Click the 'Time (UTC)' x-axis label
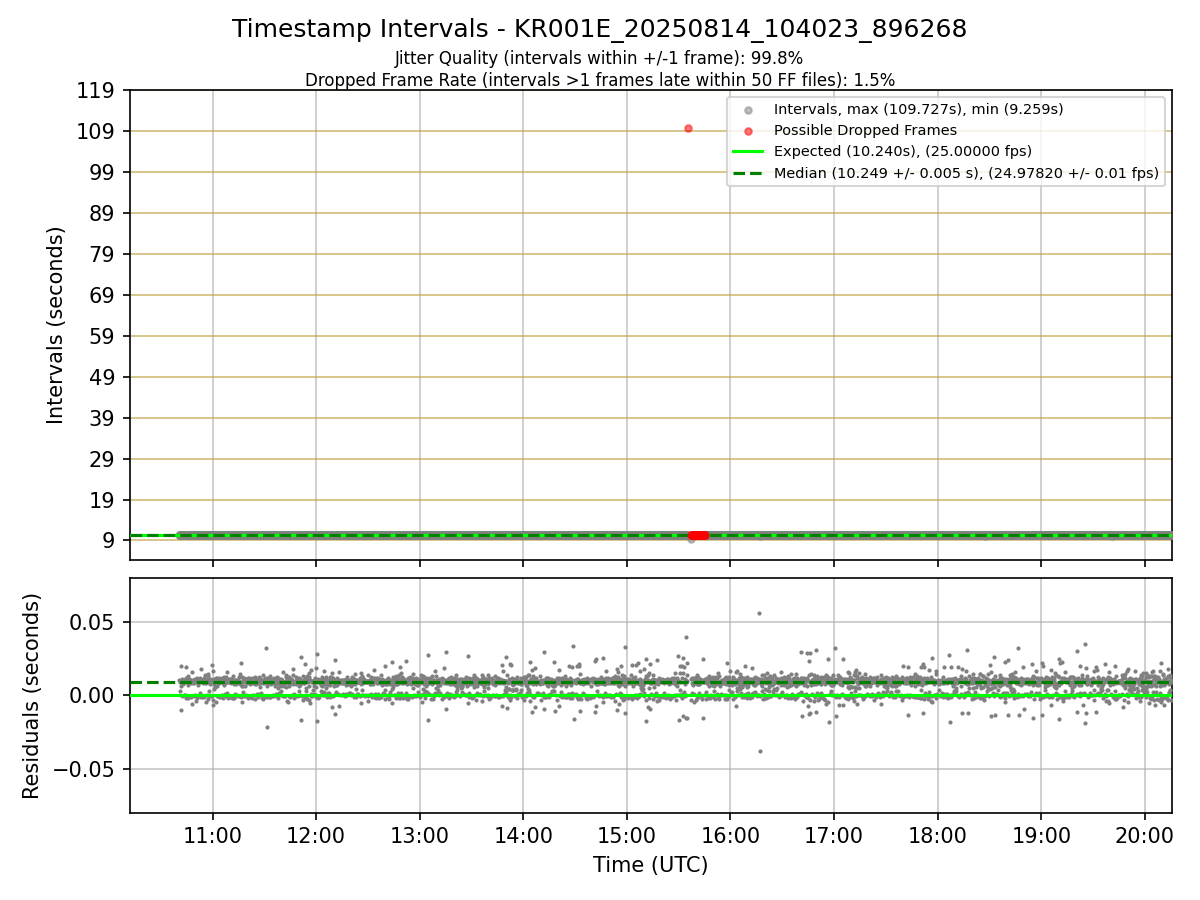This screenshot has height=900, width=1200. click(x=650, y=865)
